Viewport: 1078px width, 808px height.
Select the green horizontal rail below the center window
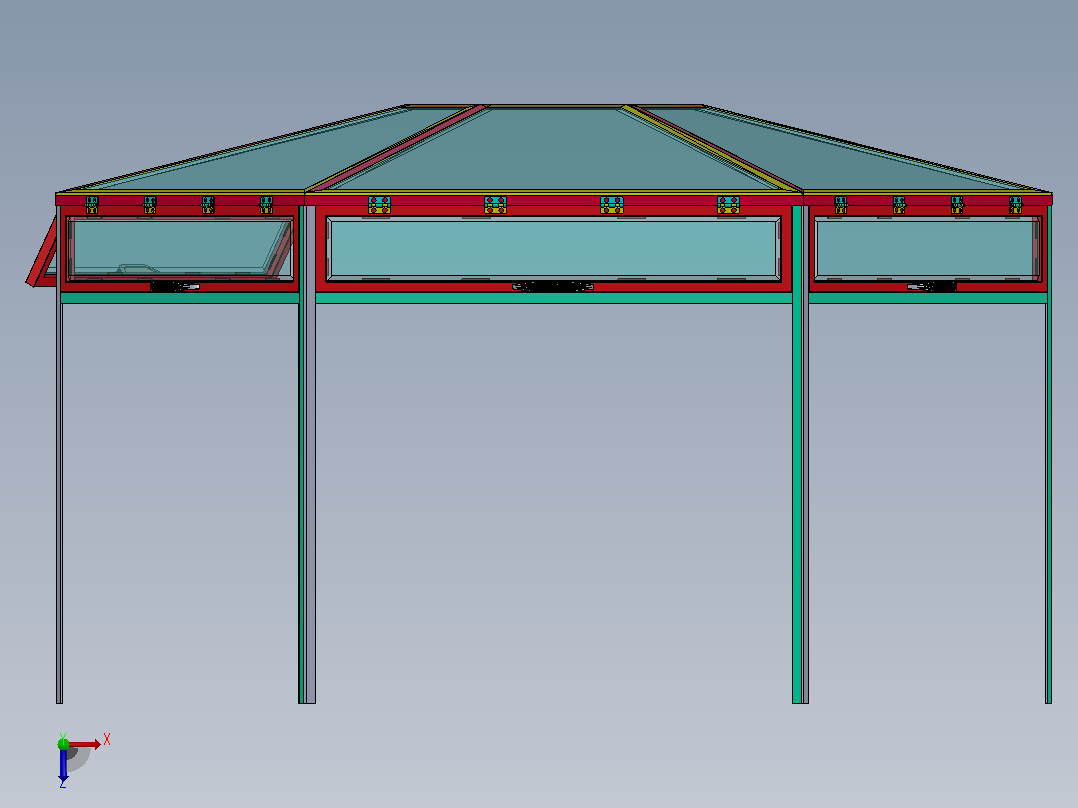553,298
